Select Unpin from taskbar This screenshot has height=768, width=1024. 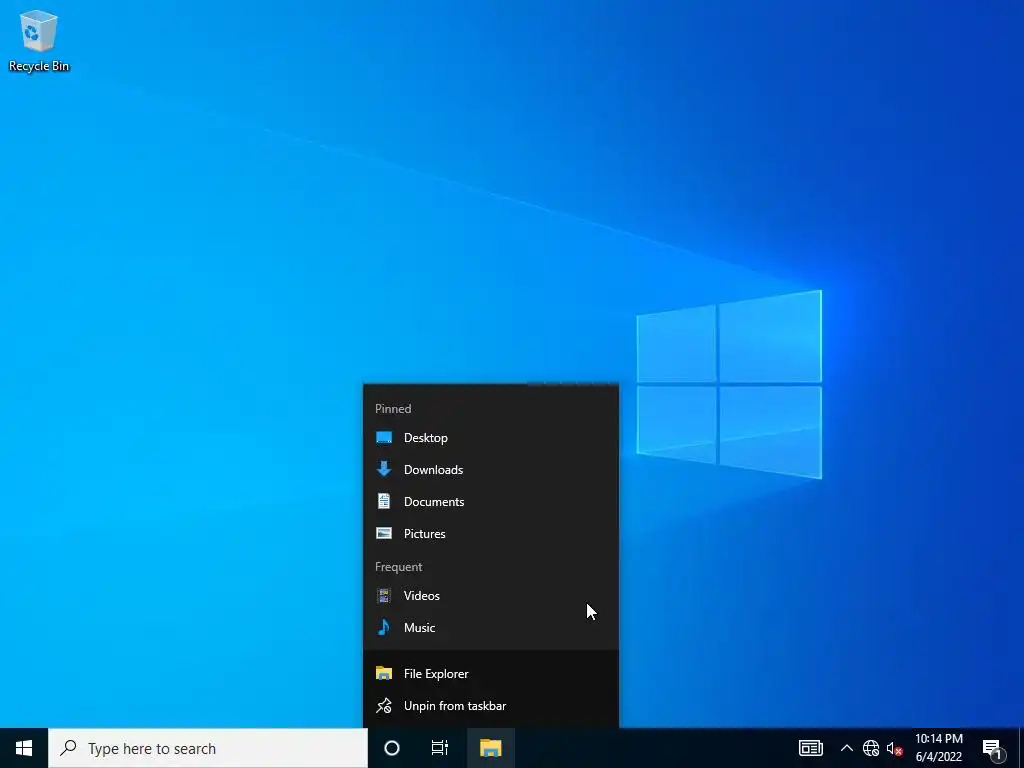(x=490, y=705)
